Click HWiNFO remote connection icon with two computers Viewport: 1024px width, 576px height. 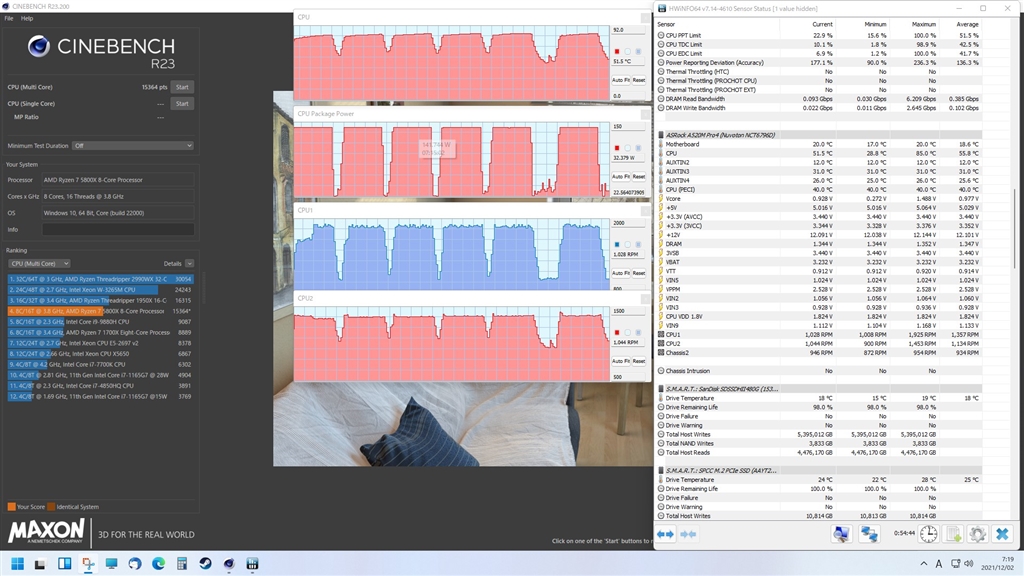[x=869, y=534]
